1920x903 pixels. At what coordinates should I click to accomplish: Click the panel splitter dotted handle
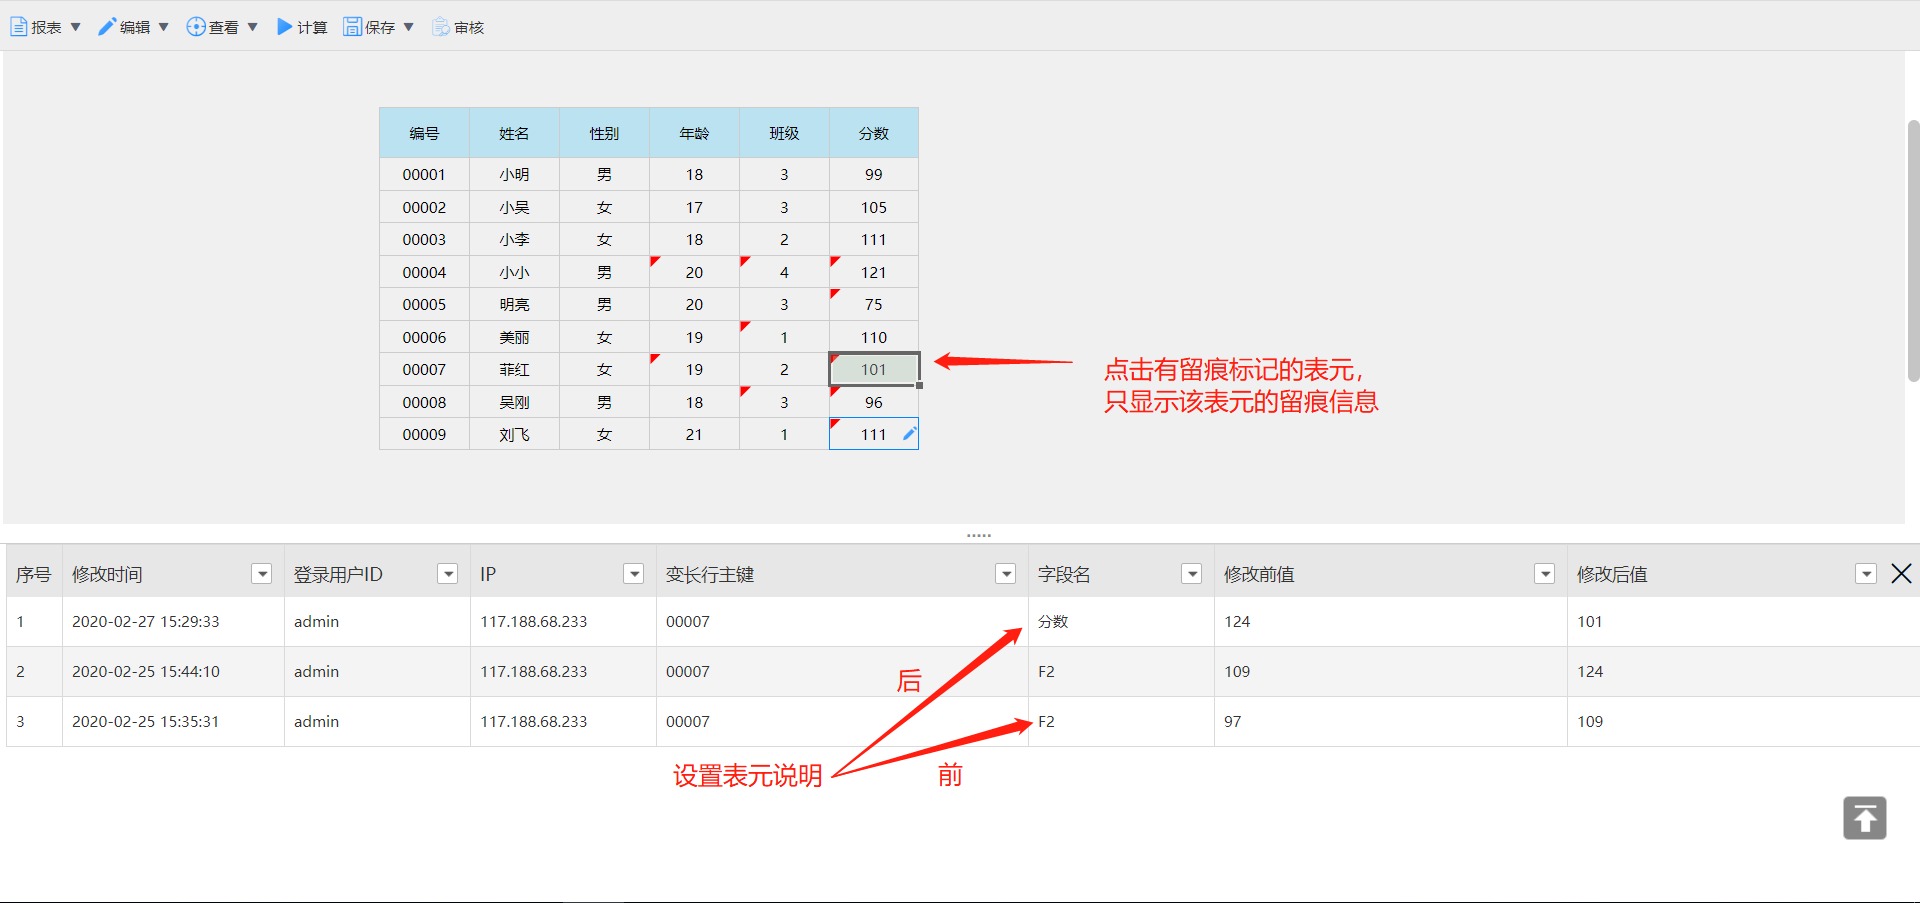click(x=978, y=536)
